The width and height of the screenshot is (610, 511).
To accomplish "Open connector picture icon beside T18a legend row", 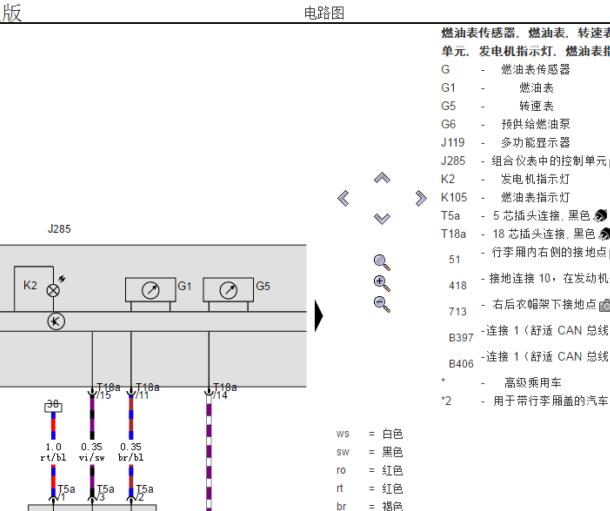I will (604, 234).
